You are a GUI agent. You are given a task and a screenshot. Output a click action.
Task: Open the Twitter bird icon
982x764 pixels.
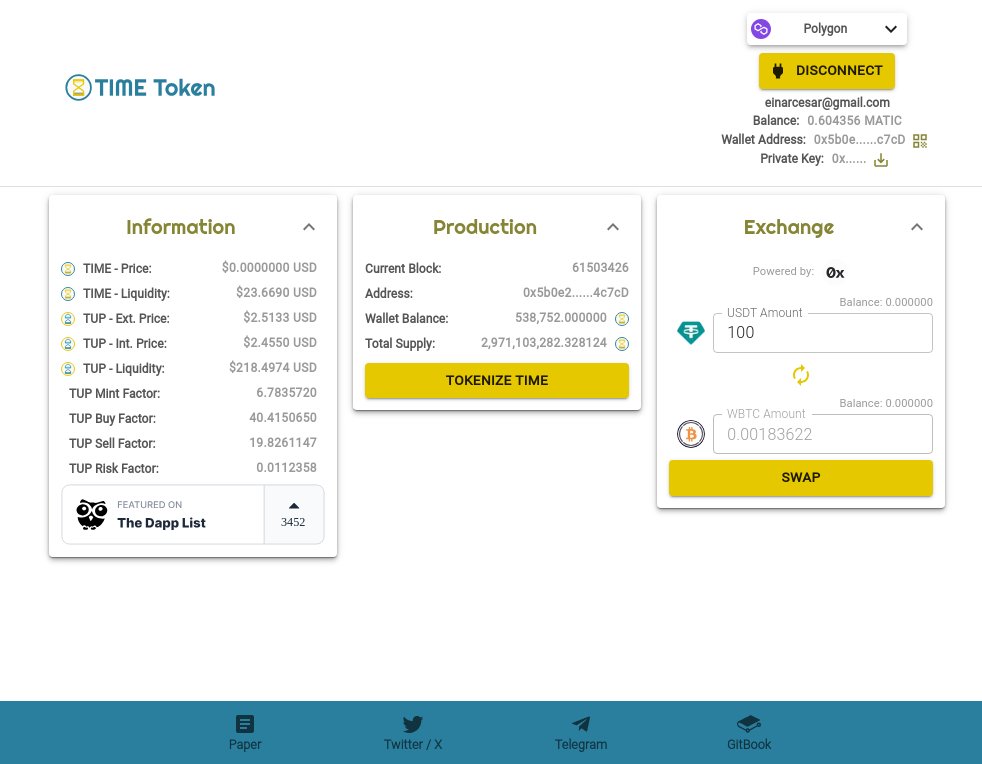click(x=413, y=724)
